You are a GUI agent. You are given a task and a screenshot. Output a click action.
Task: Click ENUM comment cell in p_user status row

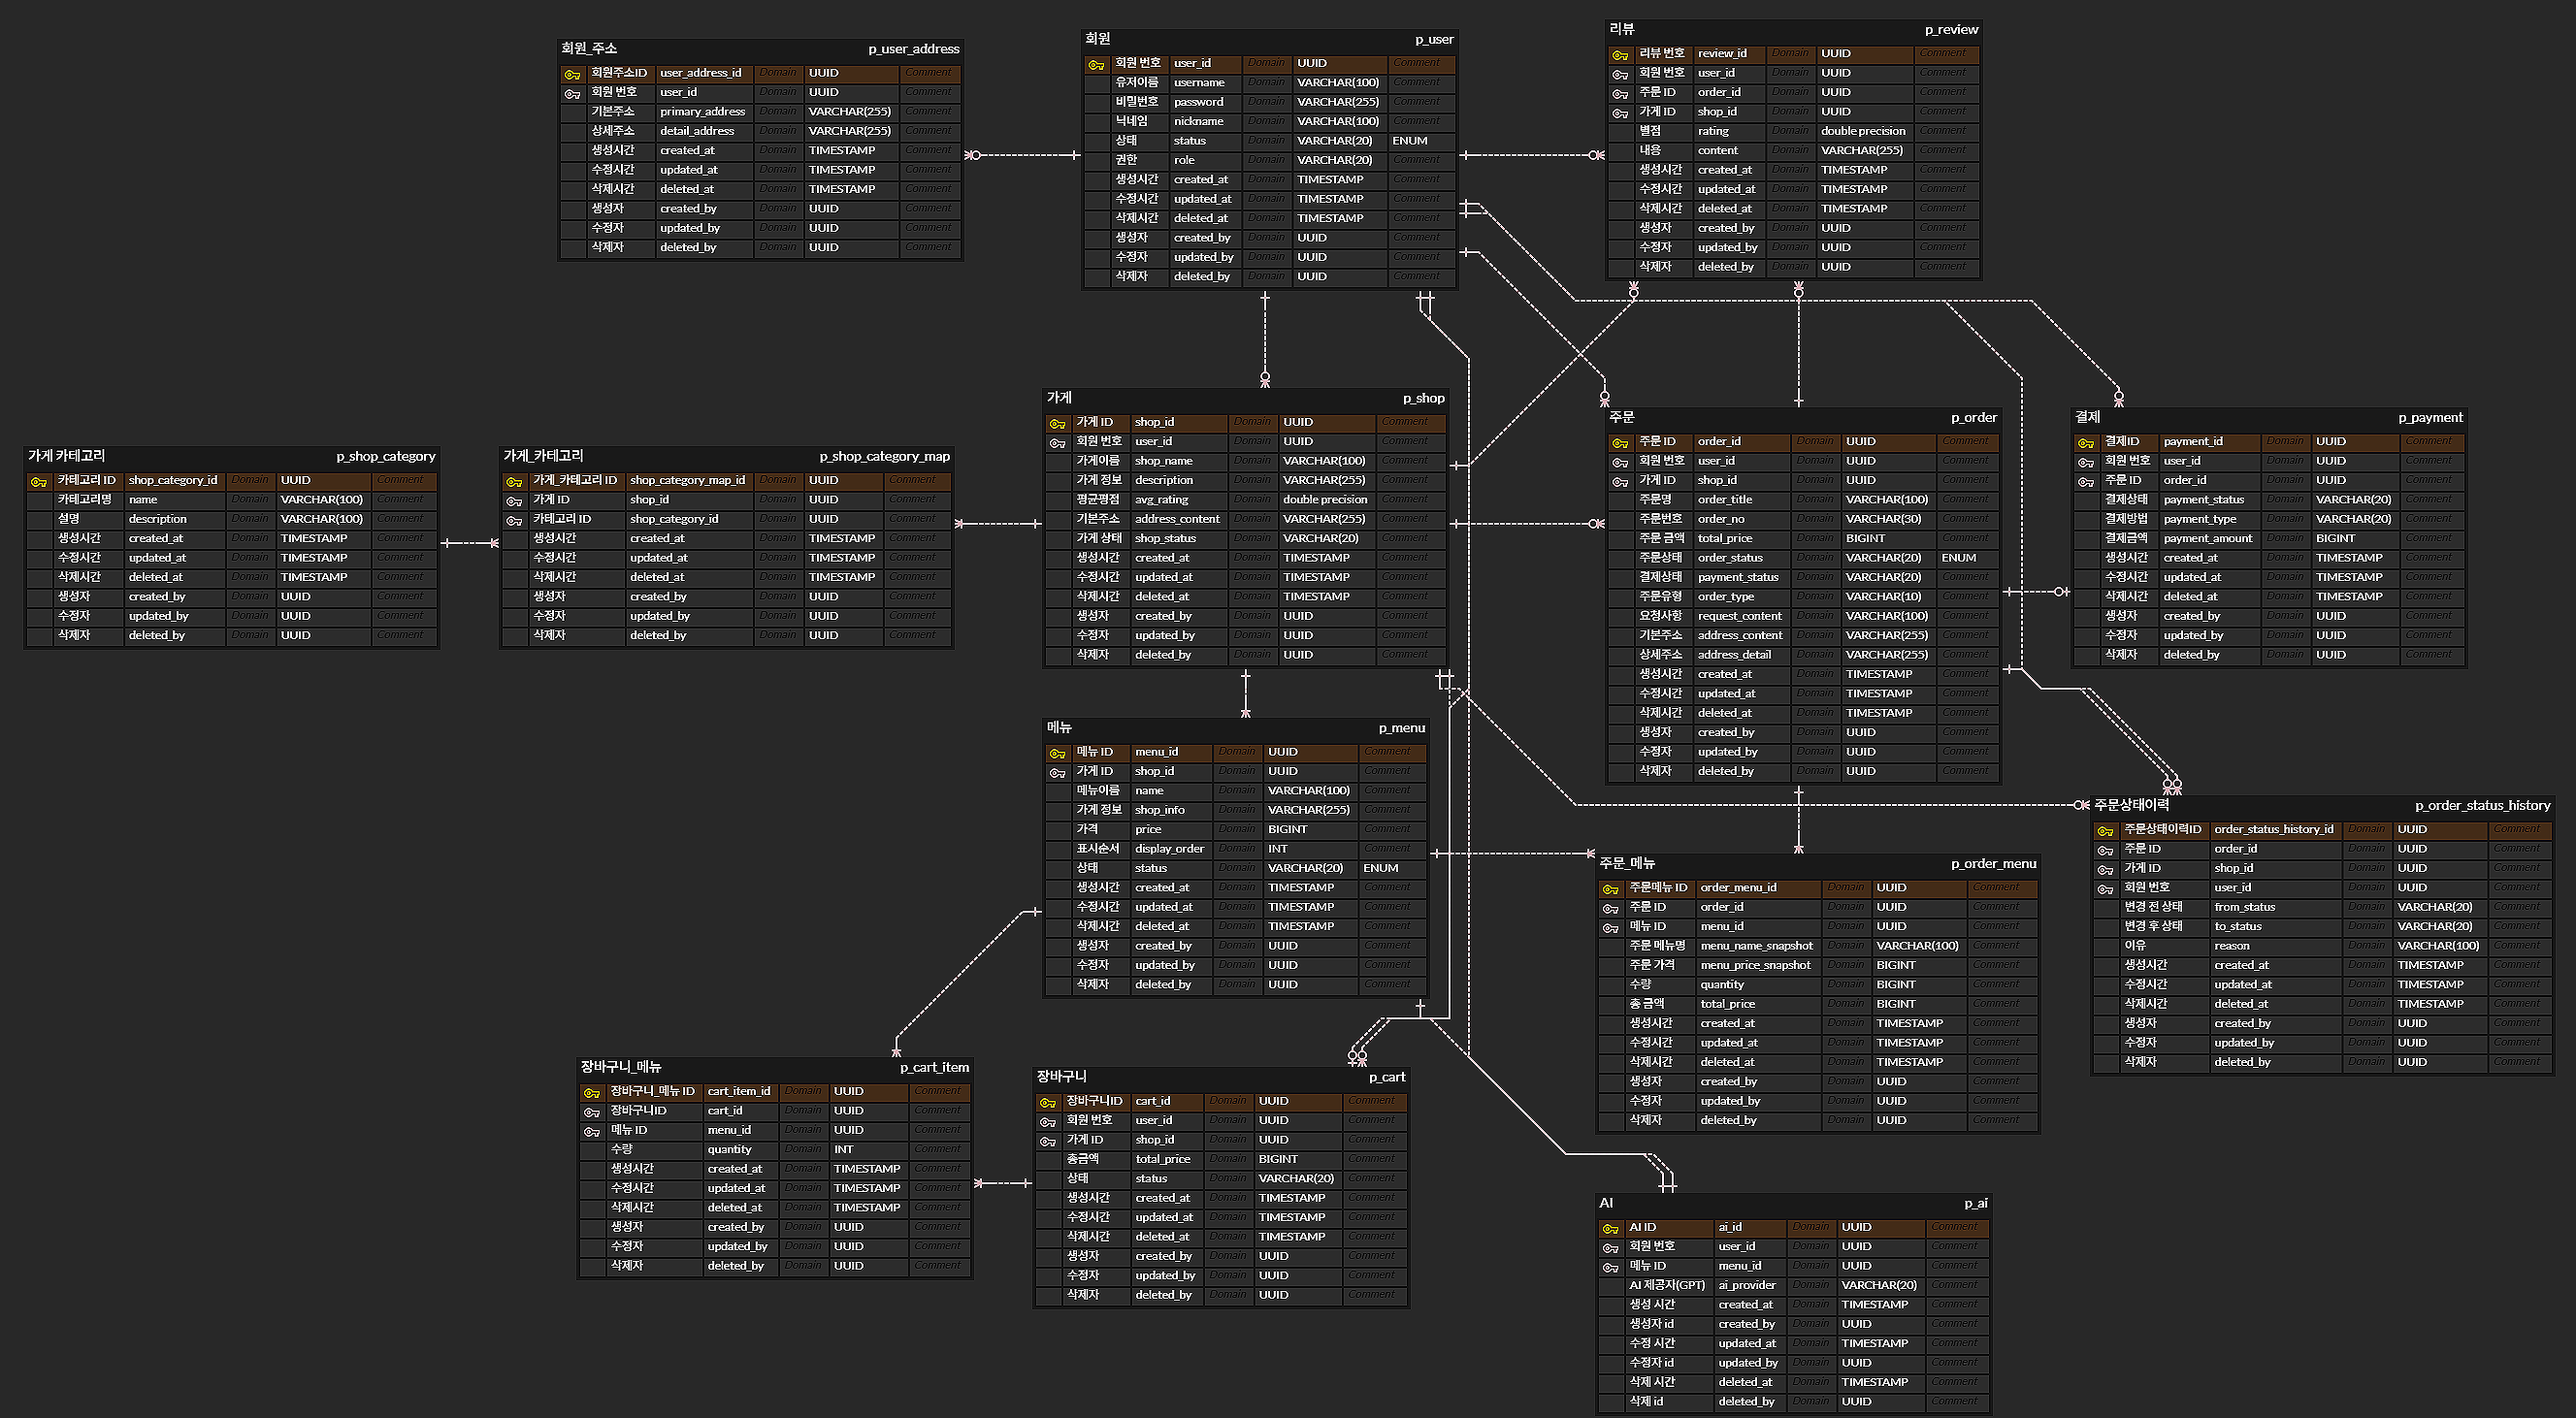1410,141
